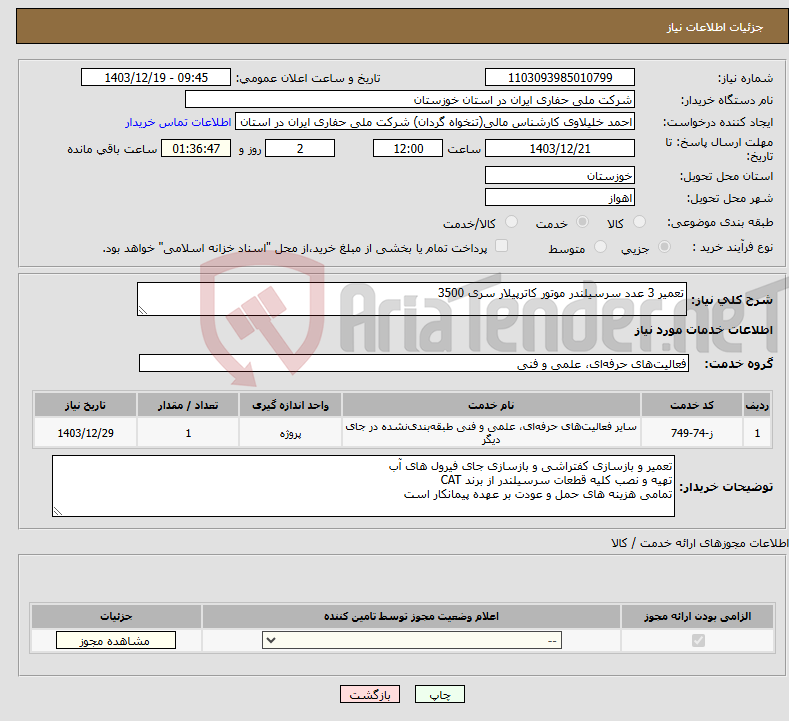Click the delivery province field خوزستان
789x721 pixels.
point(560,176)
